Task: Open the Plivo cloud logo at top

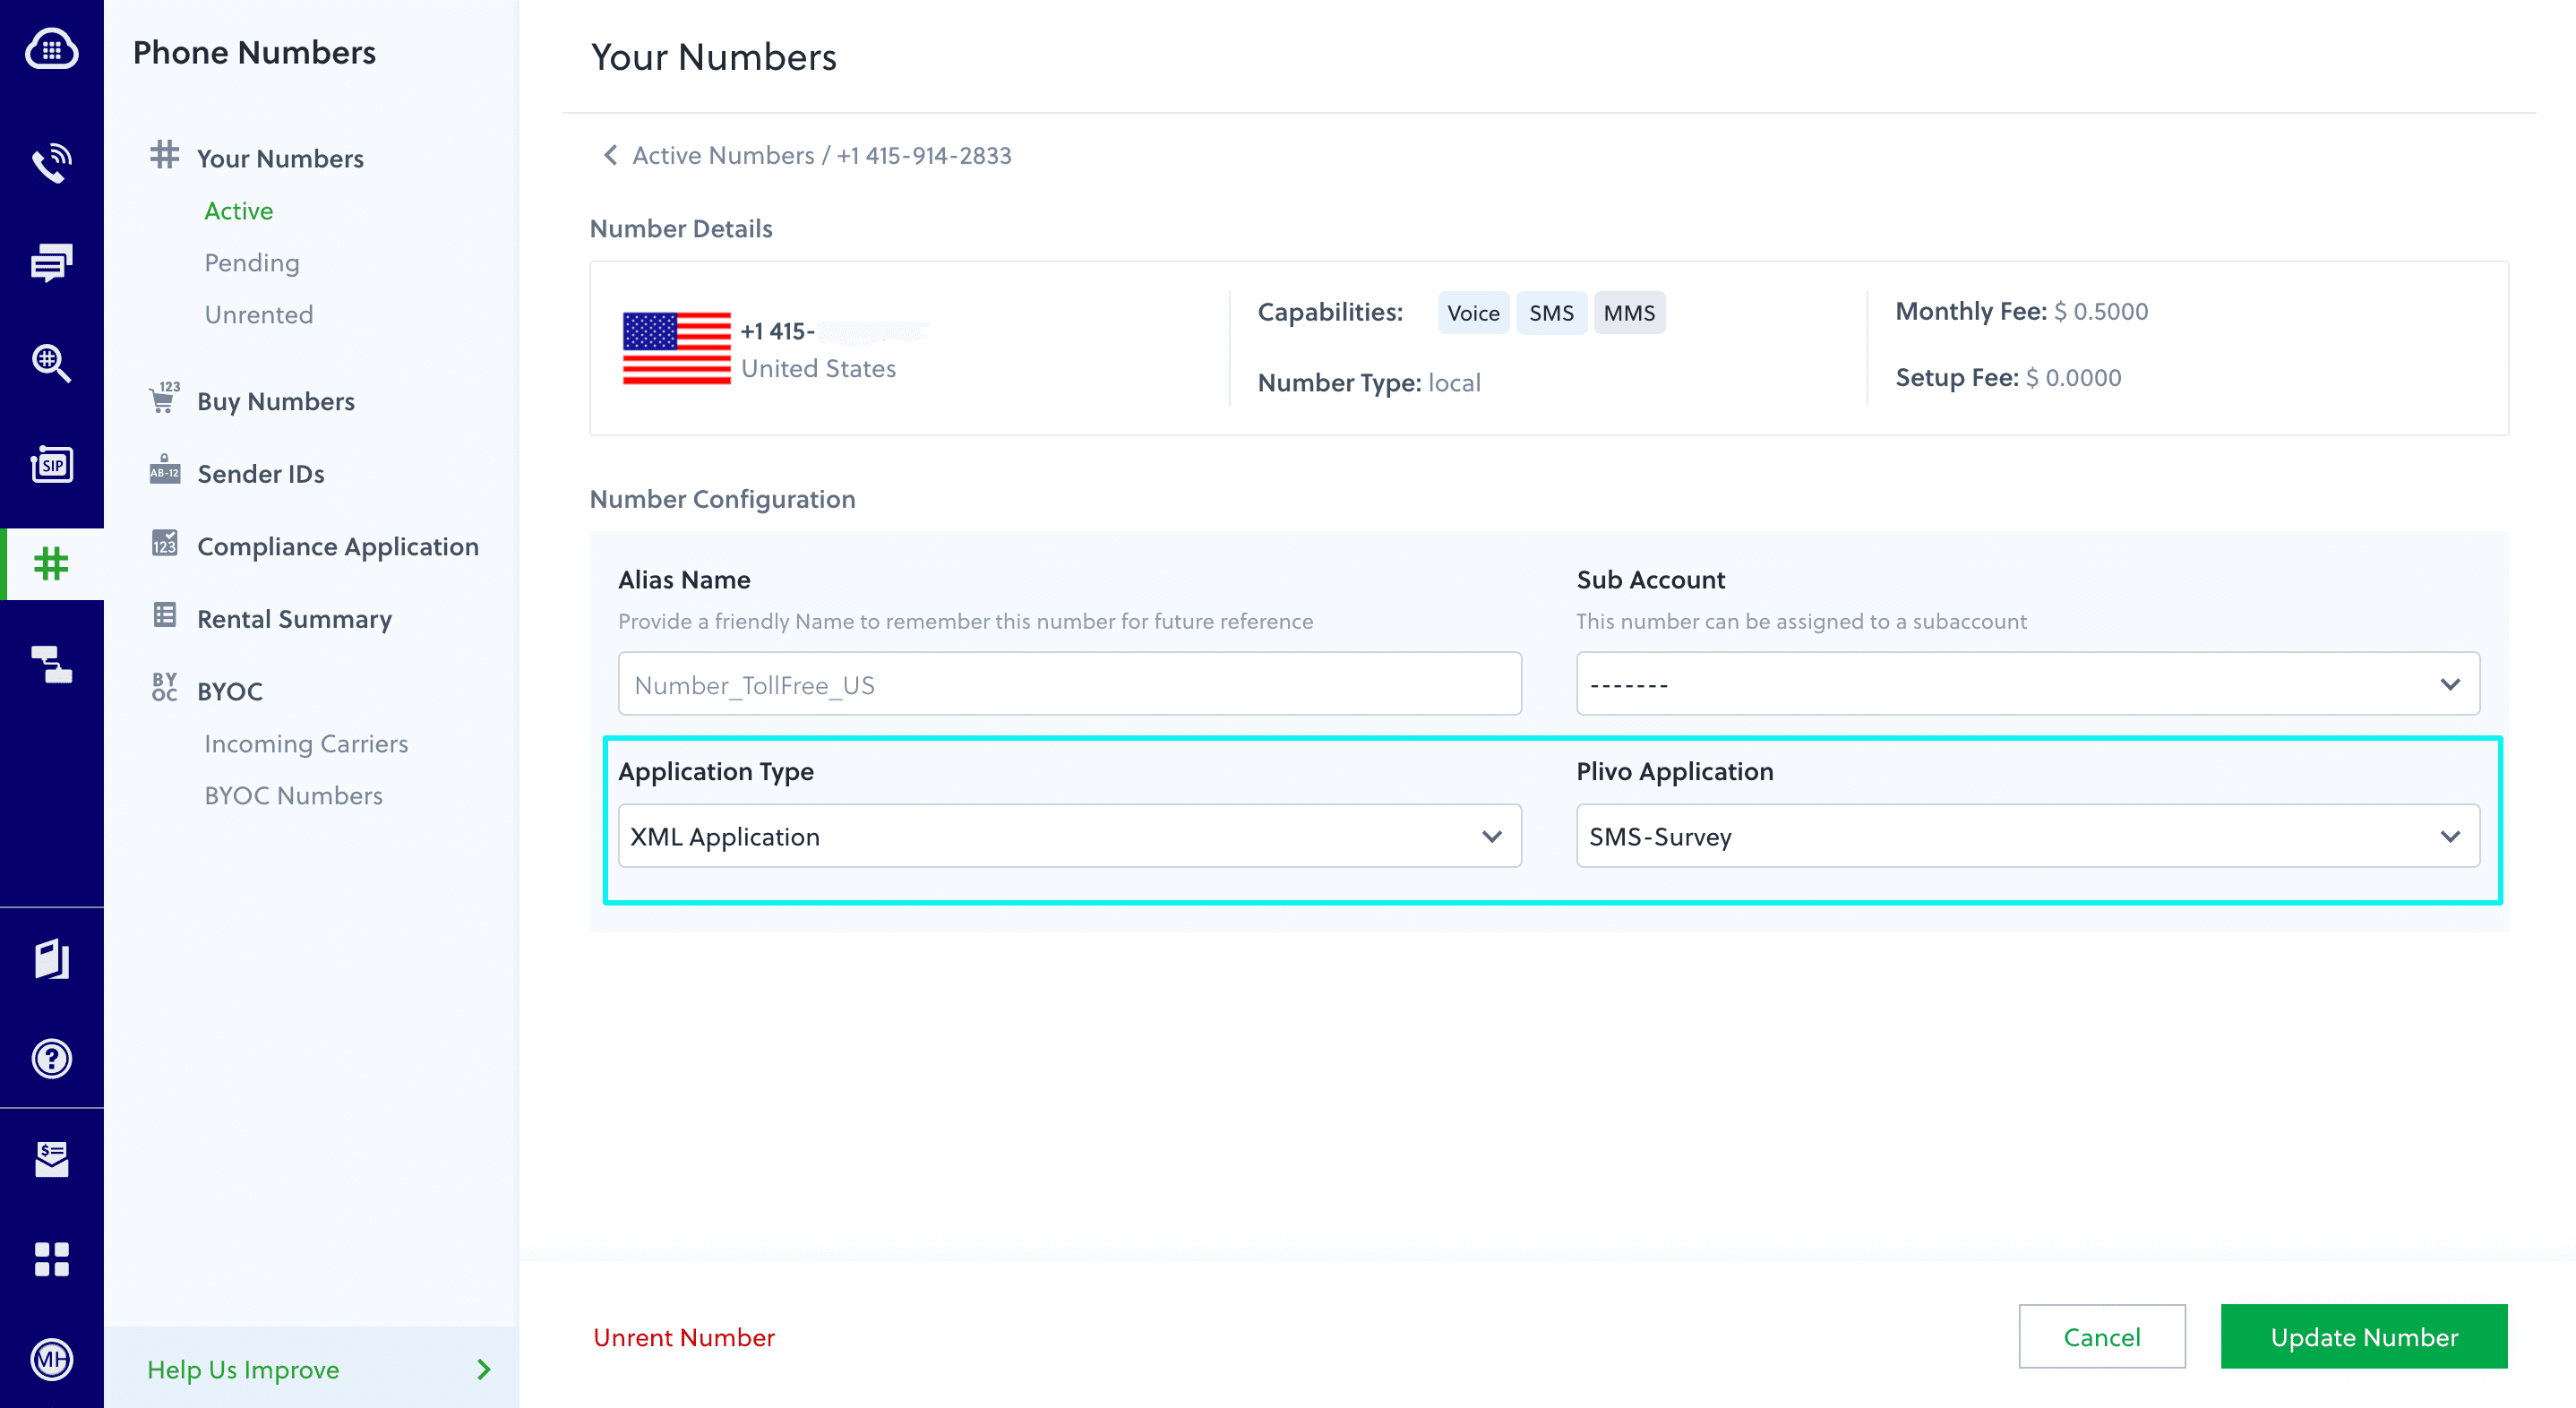Action: pyautogui.click(x=52, y=48)
